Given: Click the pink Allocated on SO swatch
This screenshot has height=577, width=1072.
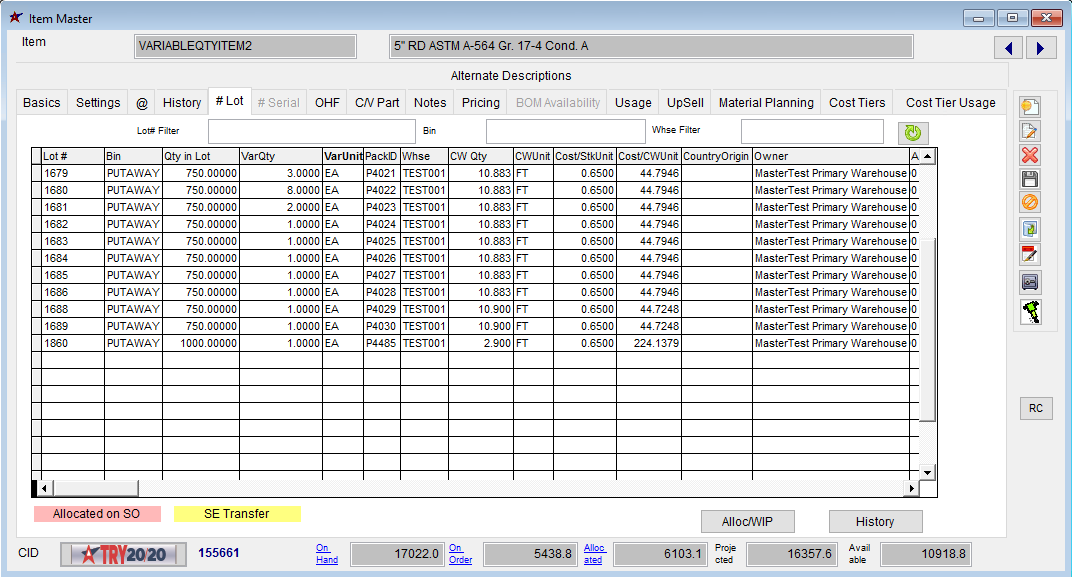Looking at the screenshot, I should pos(97,513).
